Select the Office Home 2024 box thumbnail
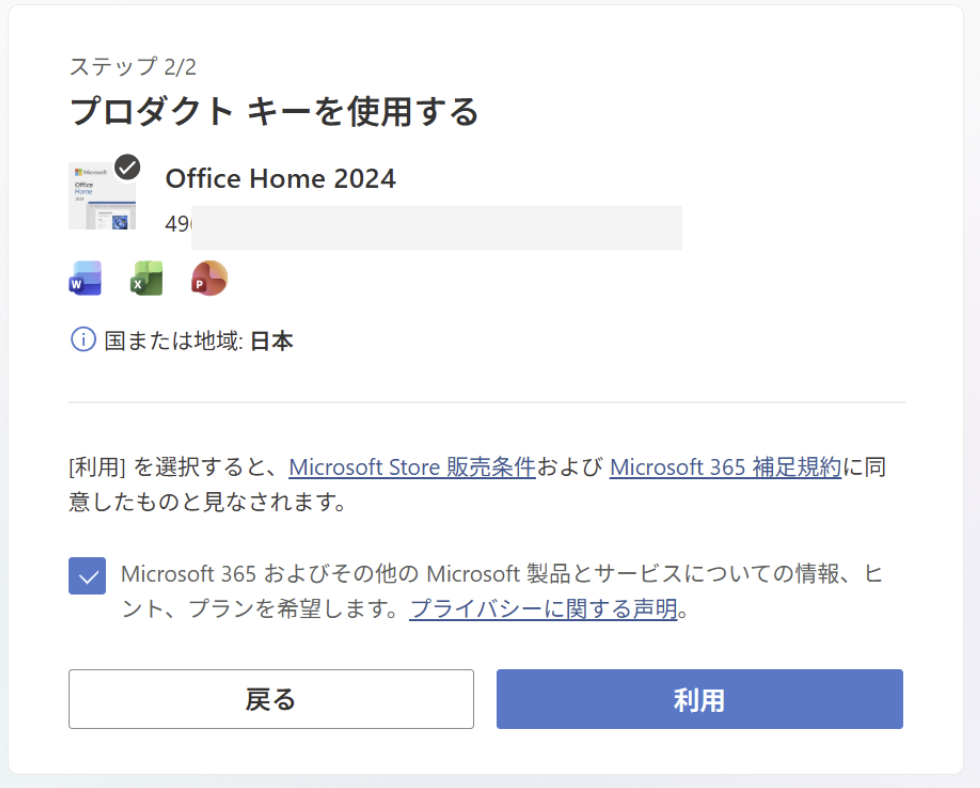This screenshot has height=788, width=980. pos(101,197)
